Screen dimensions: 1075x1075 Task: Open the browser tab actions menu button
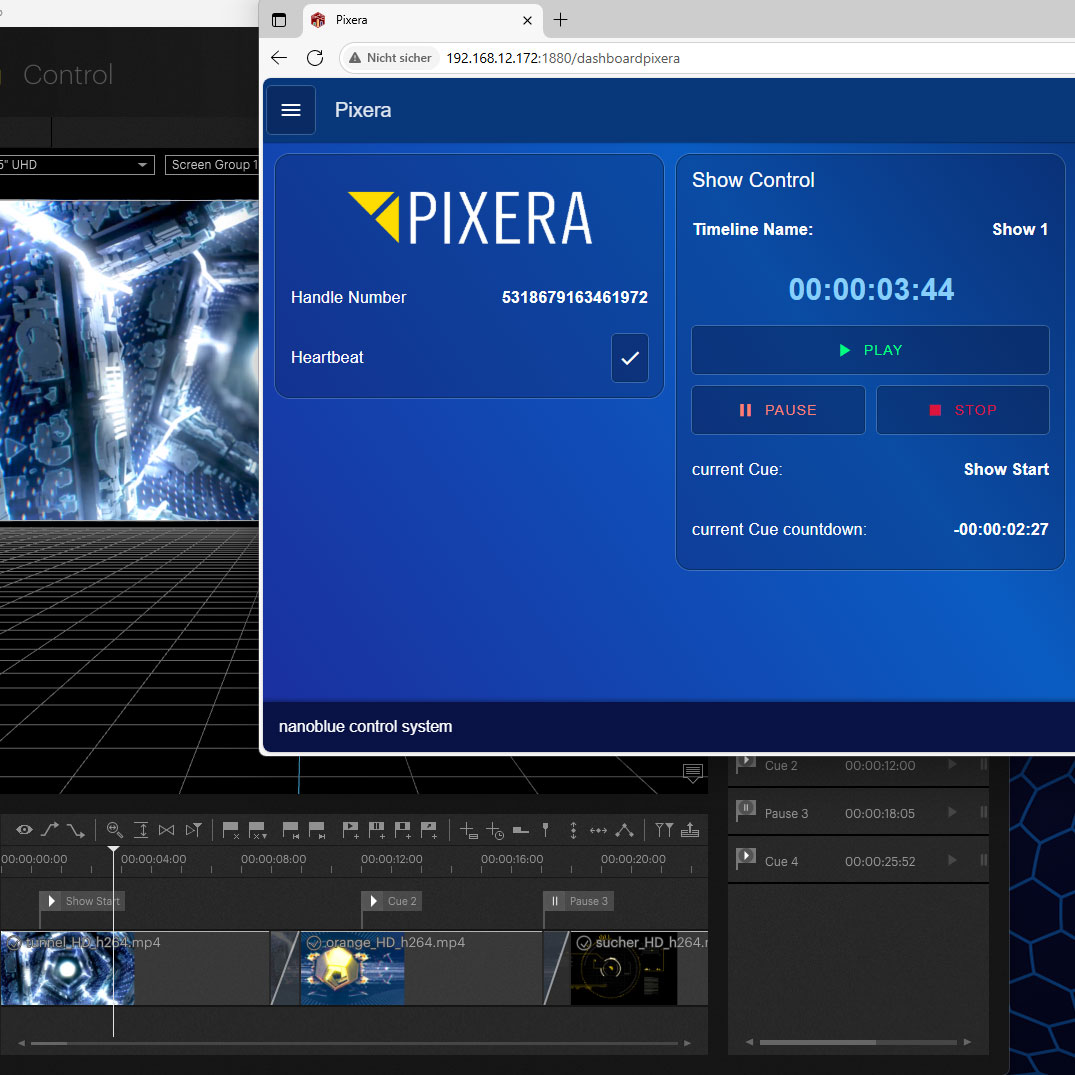coord(279,20)
